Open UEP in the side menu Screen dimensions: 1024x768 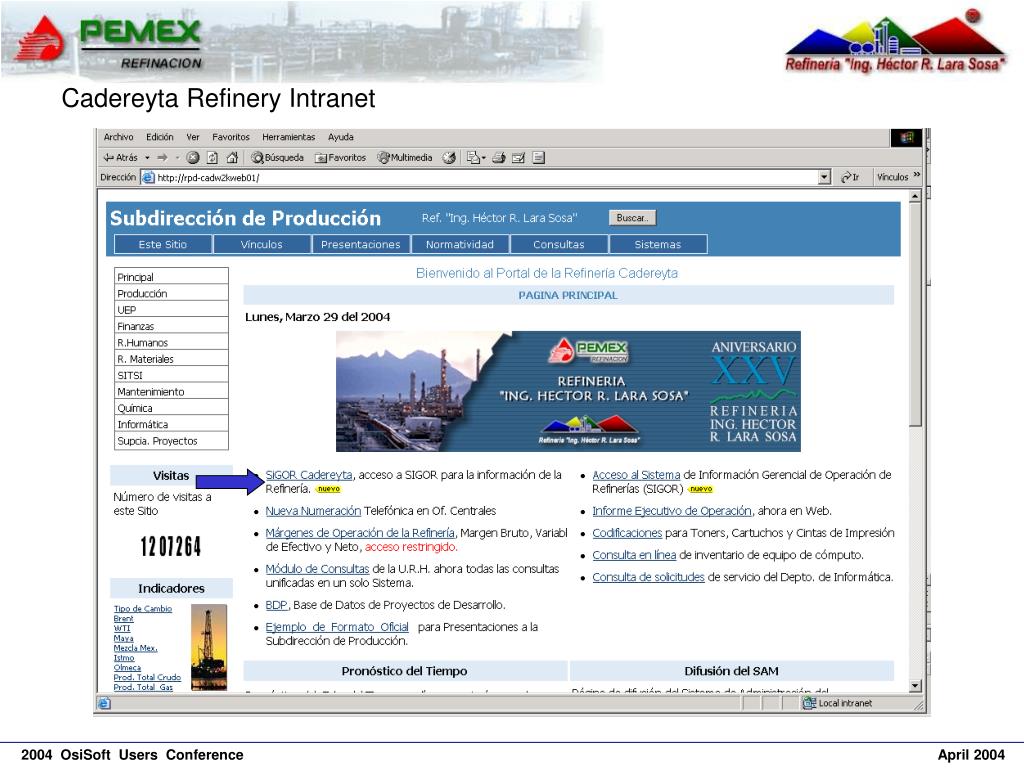pyautogui.click(x=171, y=310)
